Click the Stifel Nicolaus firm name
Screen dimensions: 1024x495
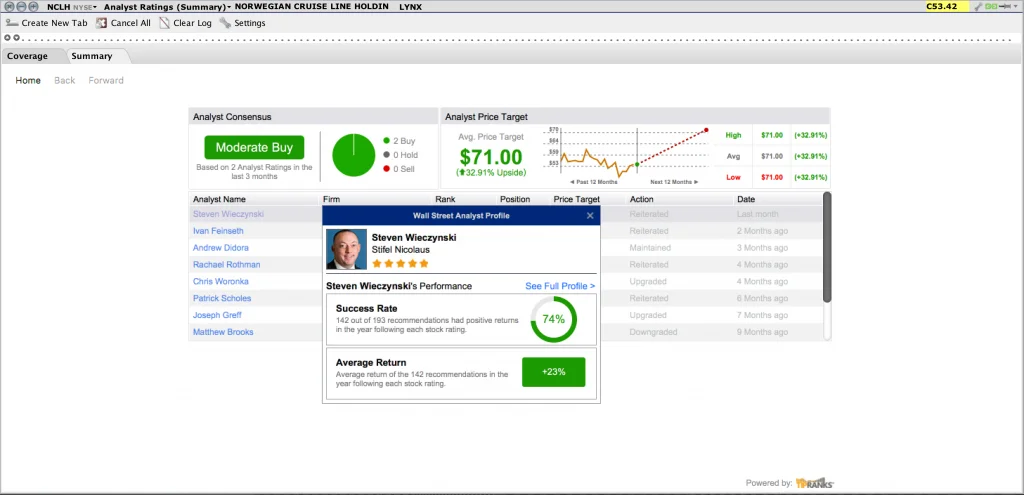(401, 249)
